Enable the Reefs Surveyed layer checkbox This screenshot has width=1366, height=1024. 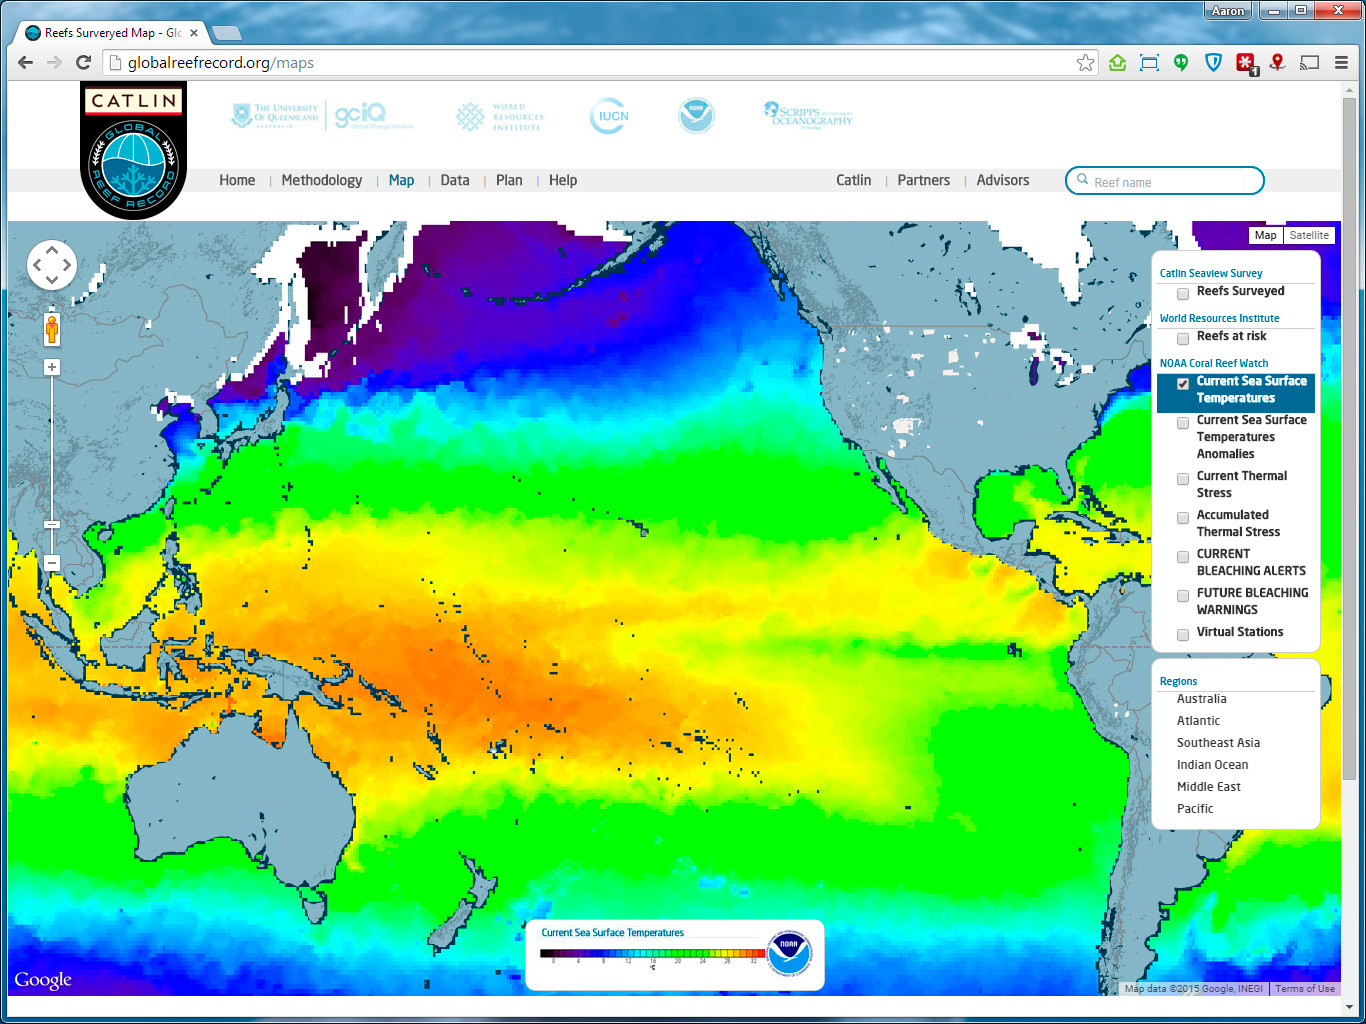tap(1183, 293)
